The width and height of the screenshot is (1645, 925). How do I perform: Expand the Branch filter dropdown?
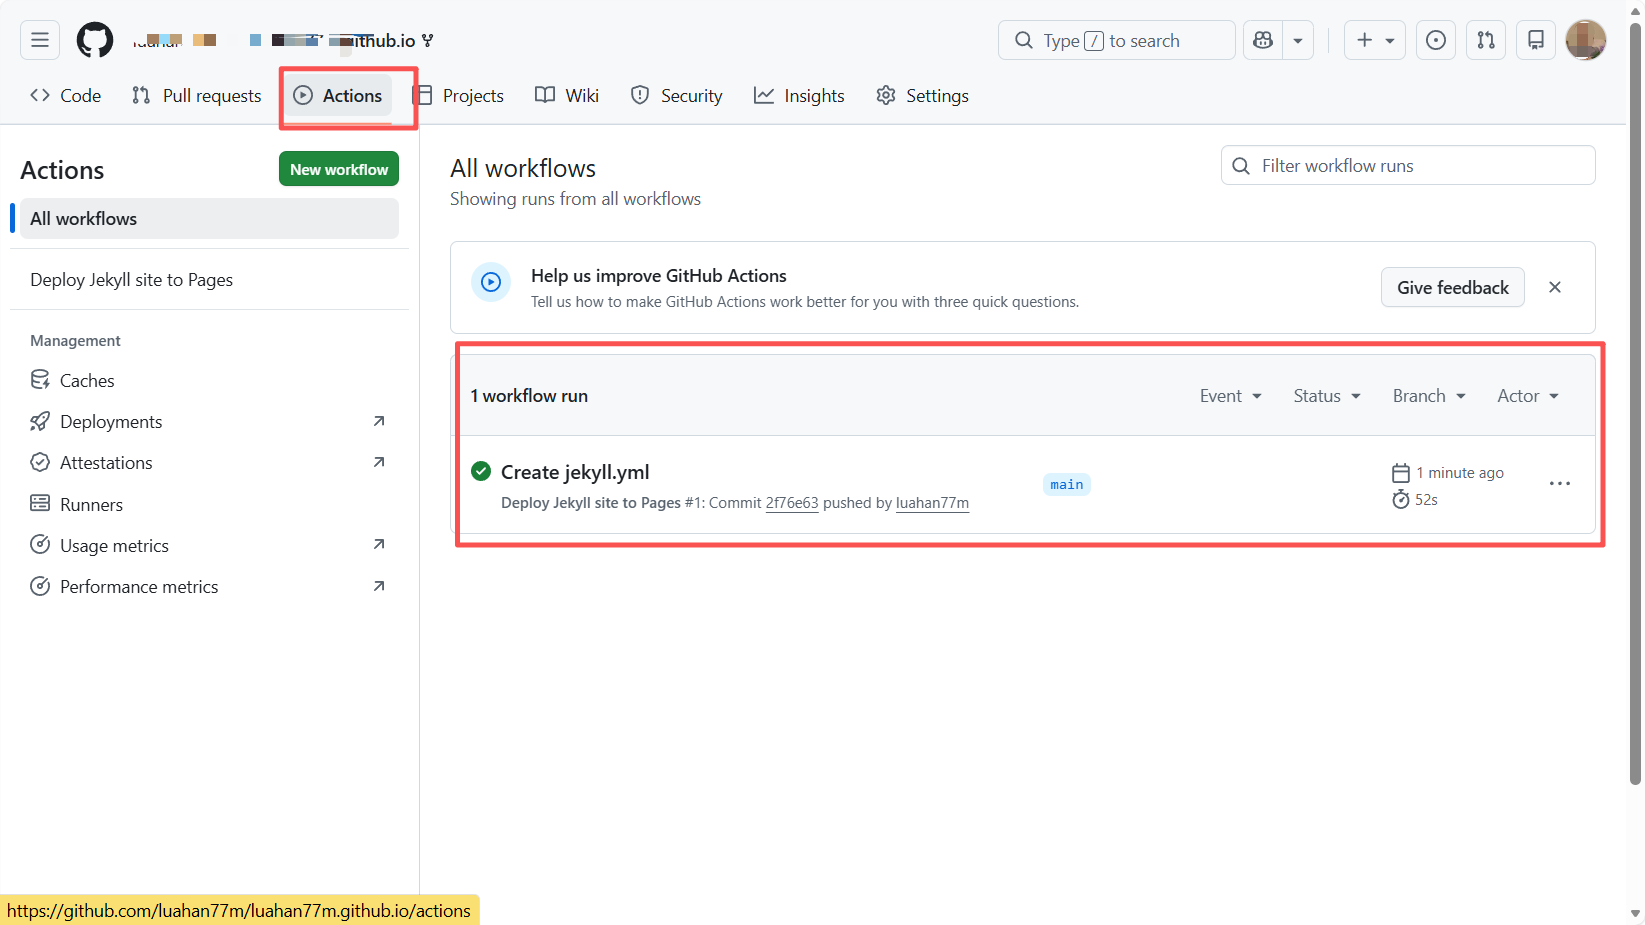coord(1428,396)
